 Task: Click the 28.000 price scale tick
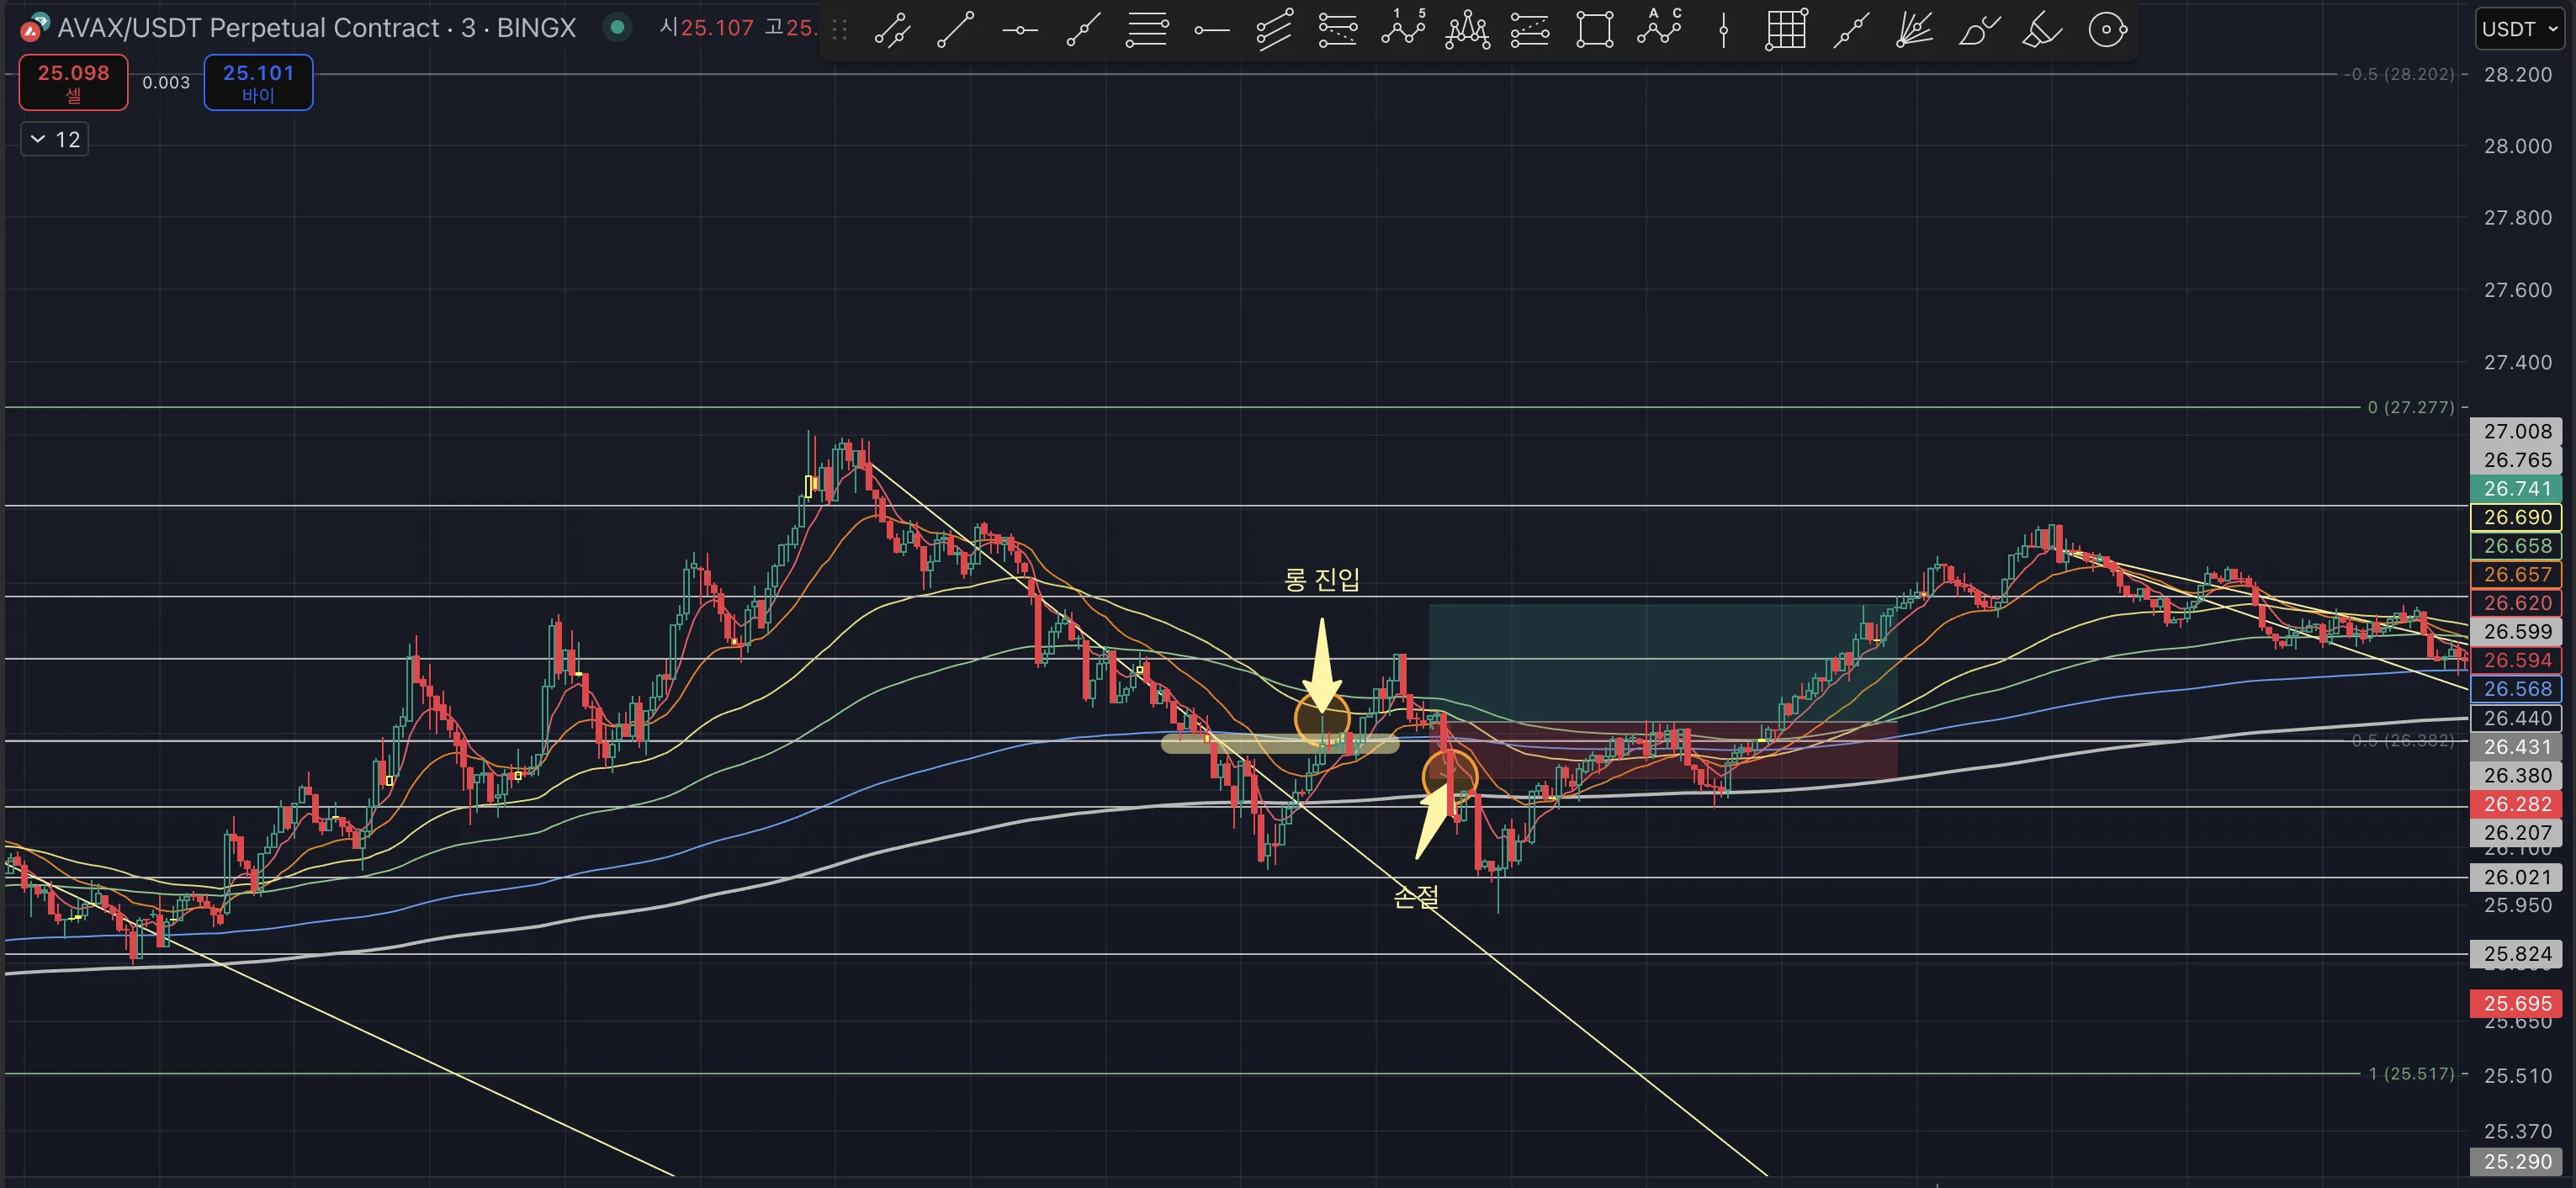(2517, 146)
